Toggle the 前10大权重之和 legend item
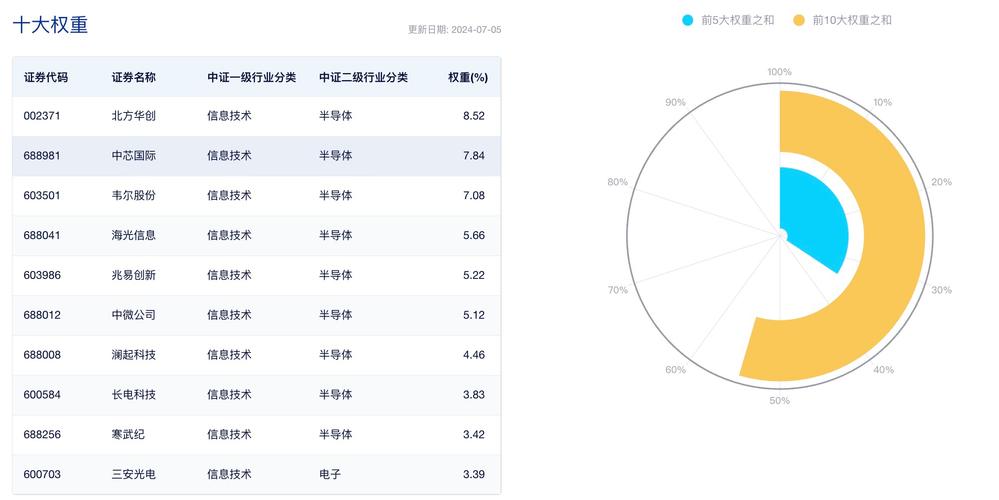 [x=842, y=20]
